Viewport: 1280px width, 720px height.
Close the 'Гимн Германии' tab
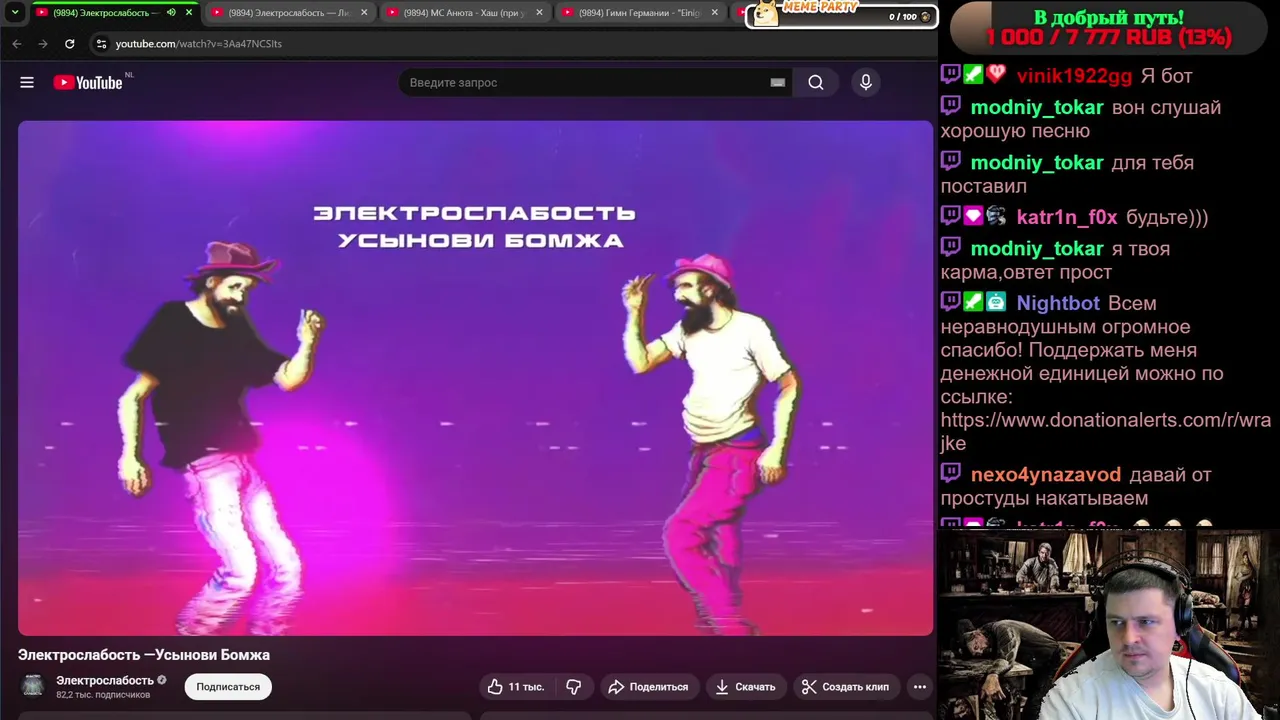pyautogui.click(x=714, y=13)
